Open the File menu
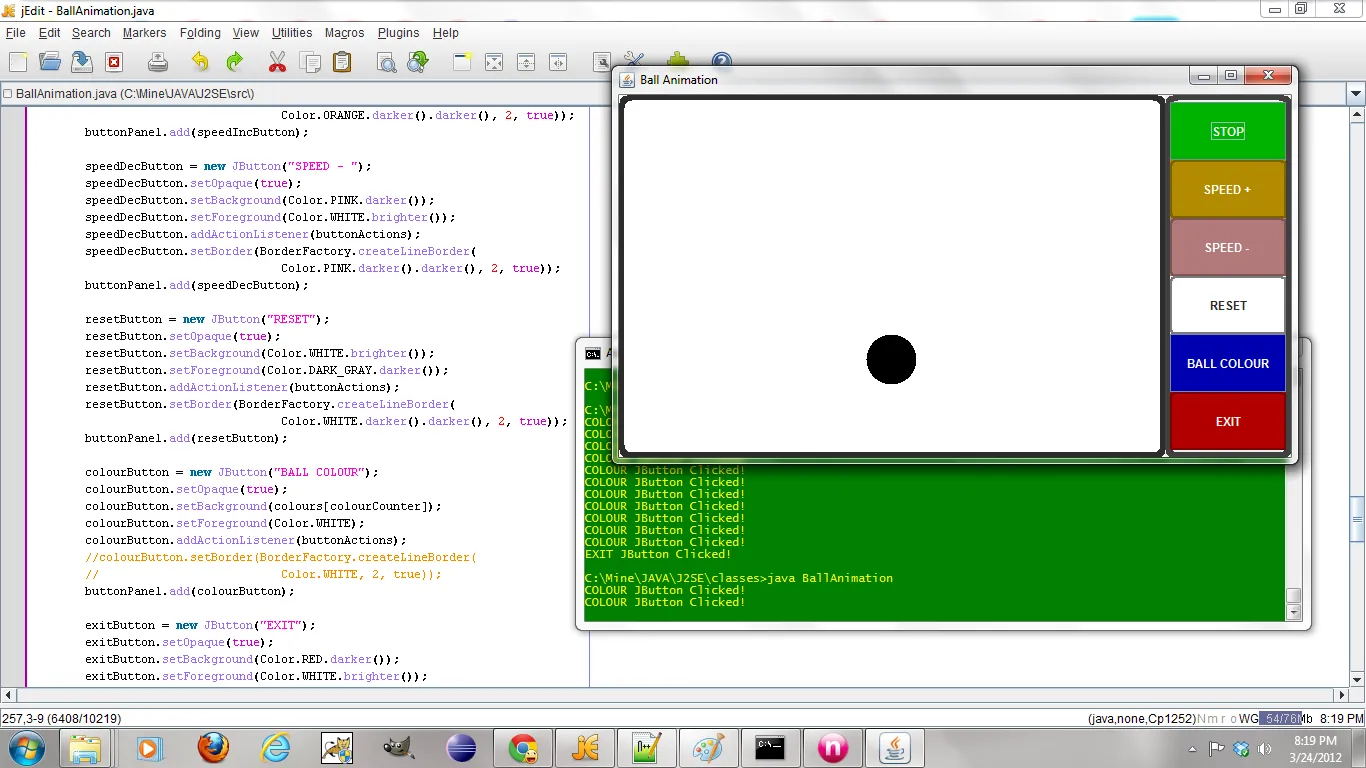1366x768 pixels. [x=15, y=33]
